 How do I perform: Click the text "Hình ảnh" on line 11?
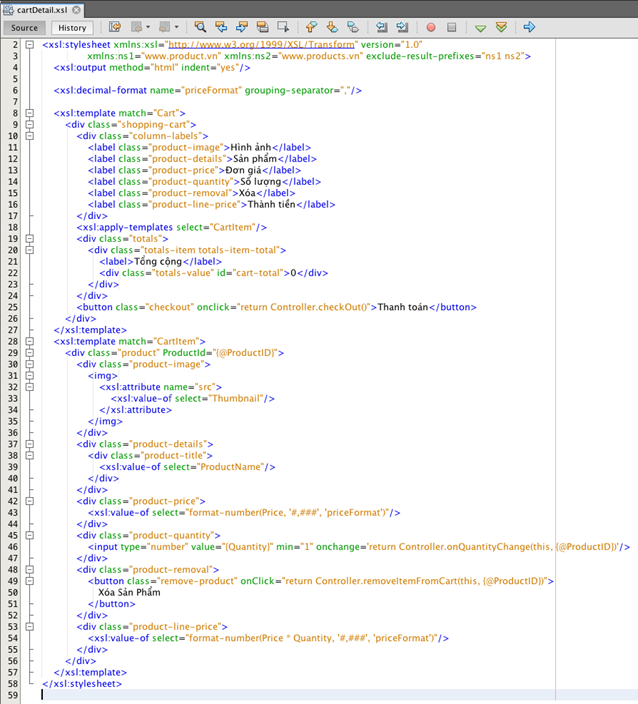[251, 147]
